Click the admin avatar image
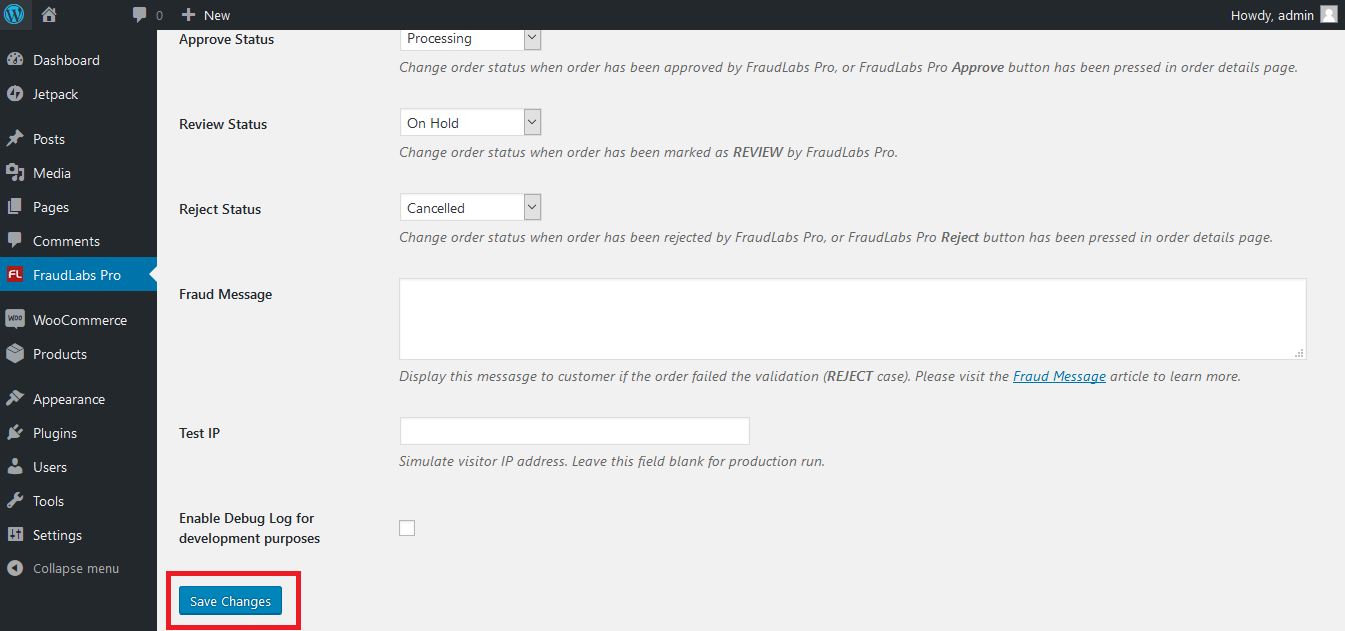The image size is (1345, 631). click(x=1328, y=15)
